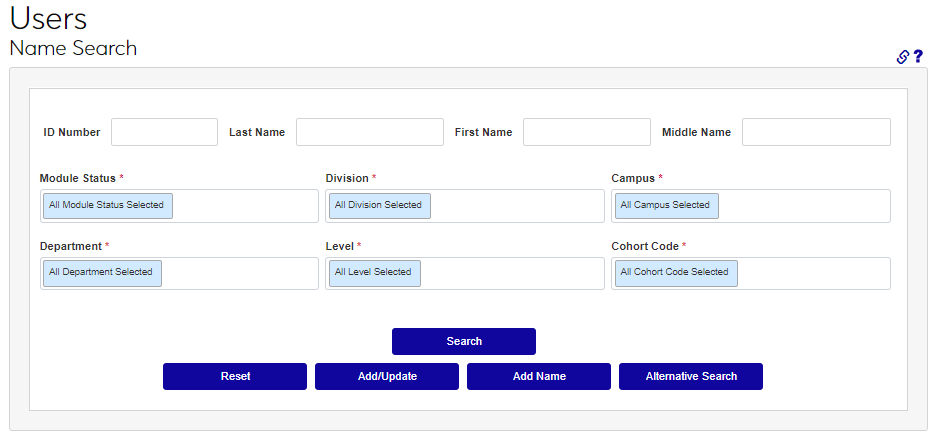Click the Reset button
This screenshot has width=936, height=440.
pos(235,377)
